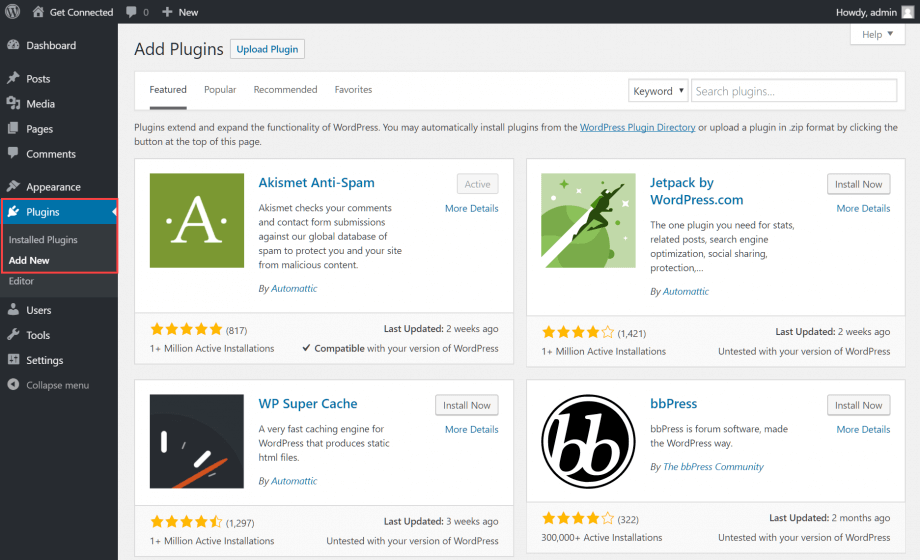
Task: Switch to the Recommended tab
Action: 285,90
